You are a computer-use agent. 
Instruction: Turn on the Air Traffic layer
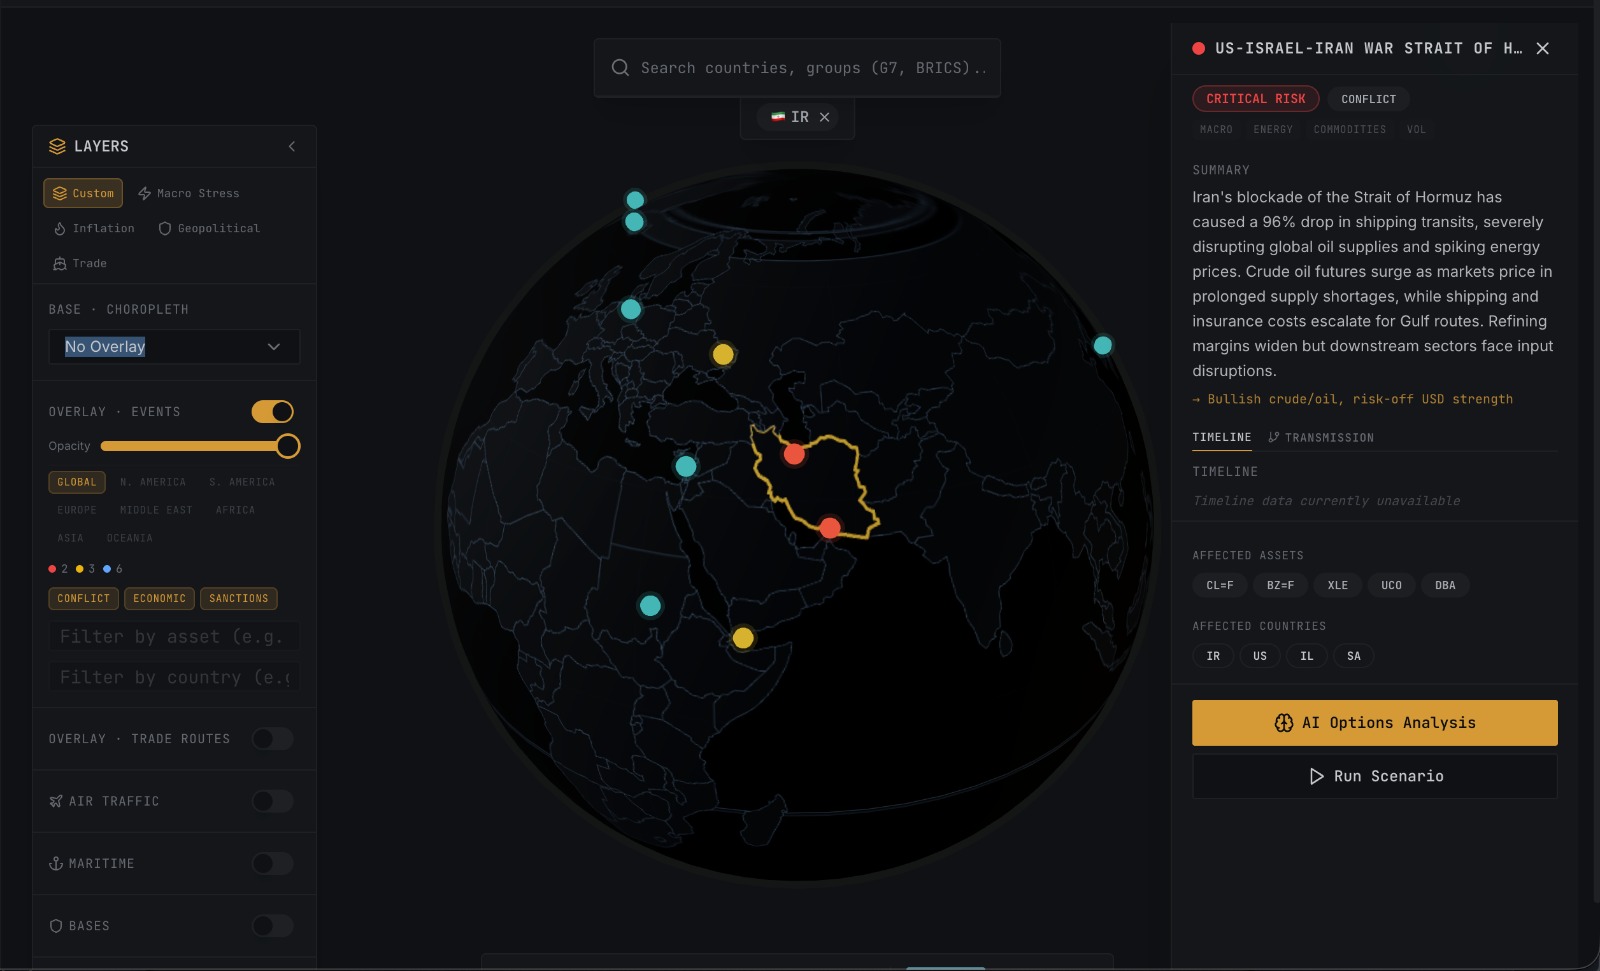click(272, 801)
